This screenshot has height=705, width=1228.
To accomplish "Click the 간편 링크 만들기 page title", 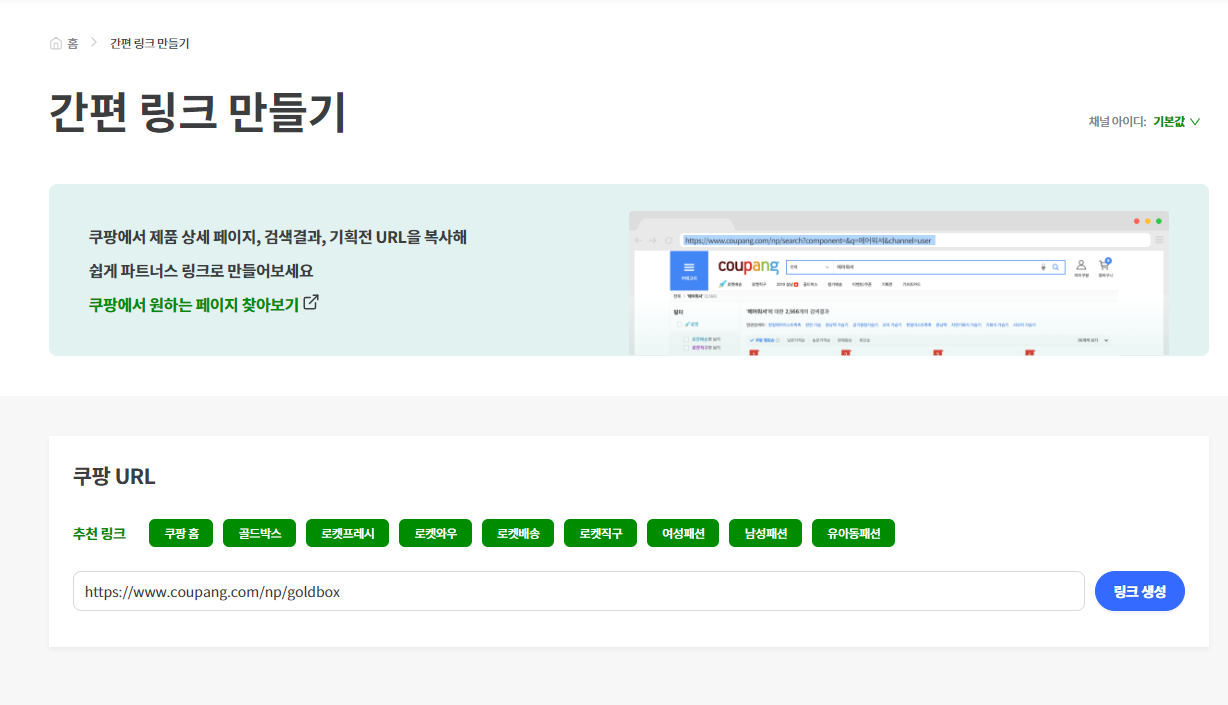I will 198,113.
